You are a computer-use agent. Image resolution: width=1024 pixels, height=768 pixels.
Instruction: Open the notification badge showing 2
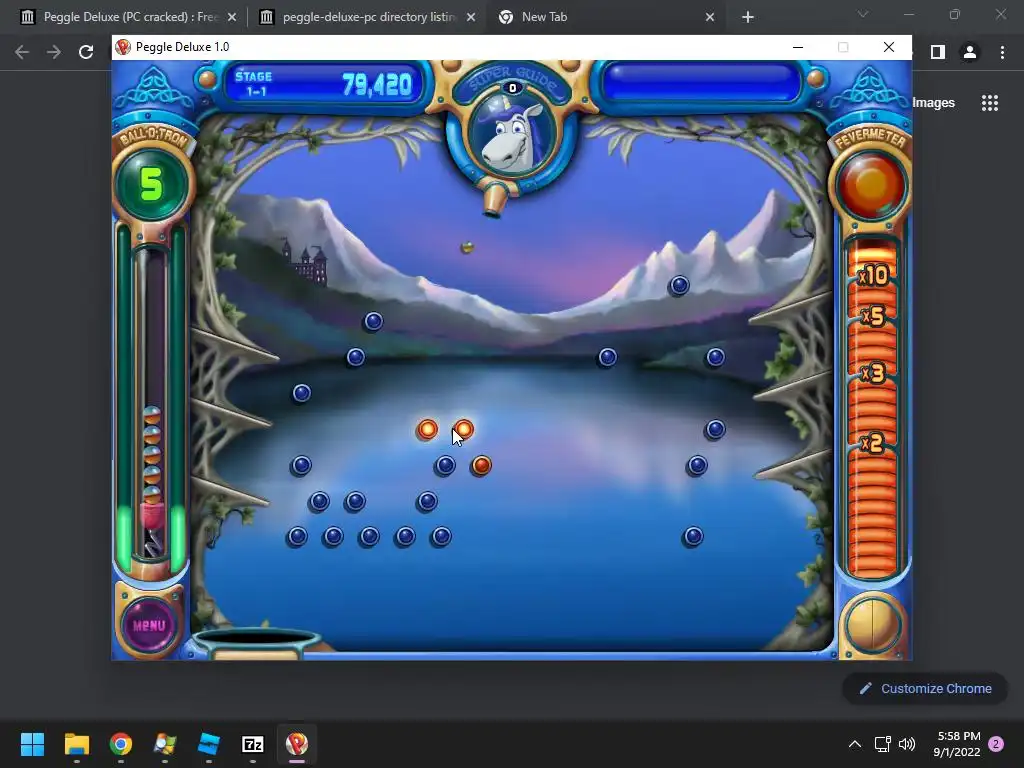996,744
